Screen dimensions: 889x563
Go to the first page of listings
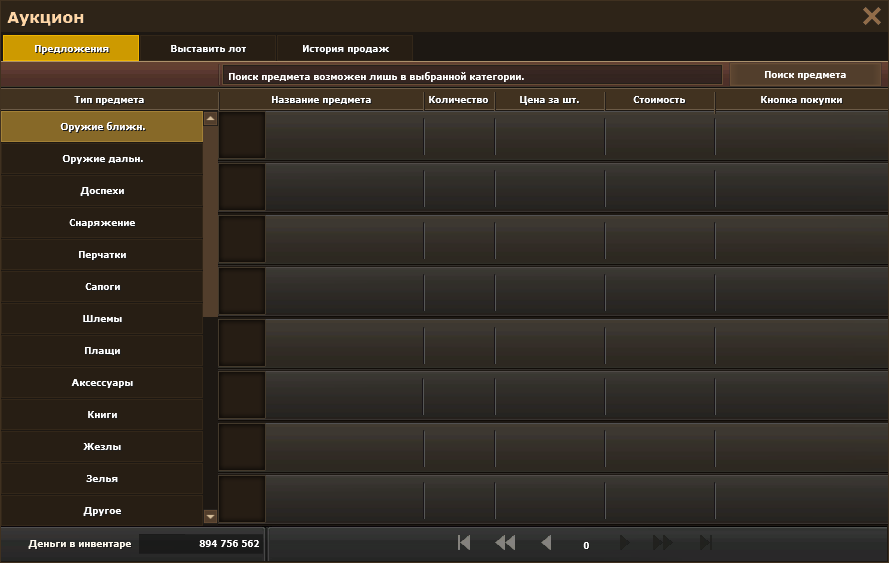(x=464, y=543)
